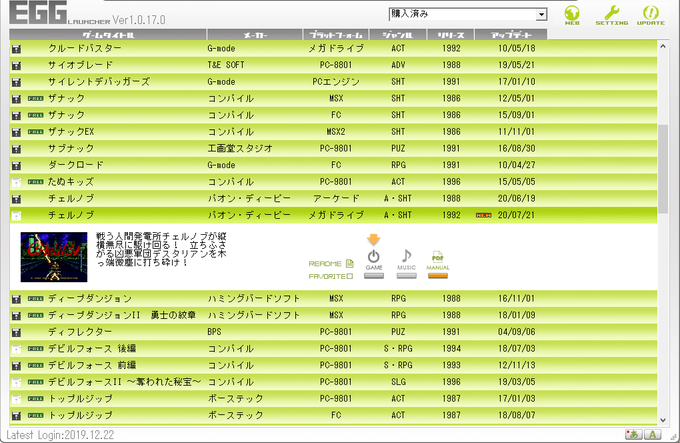Image resolution: width=680 pixels, height=443 pixels.
Task: Click the SLG genre cell
Action: click(x=398, y=381)
